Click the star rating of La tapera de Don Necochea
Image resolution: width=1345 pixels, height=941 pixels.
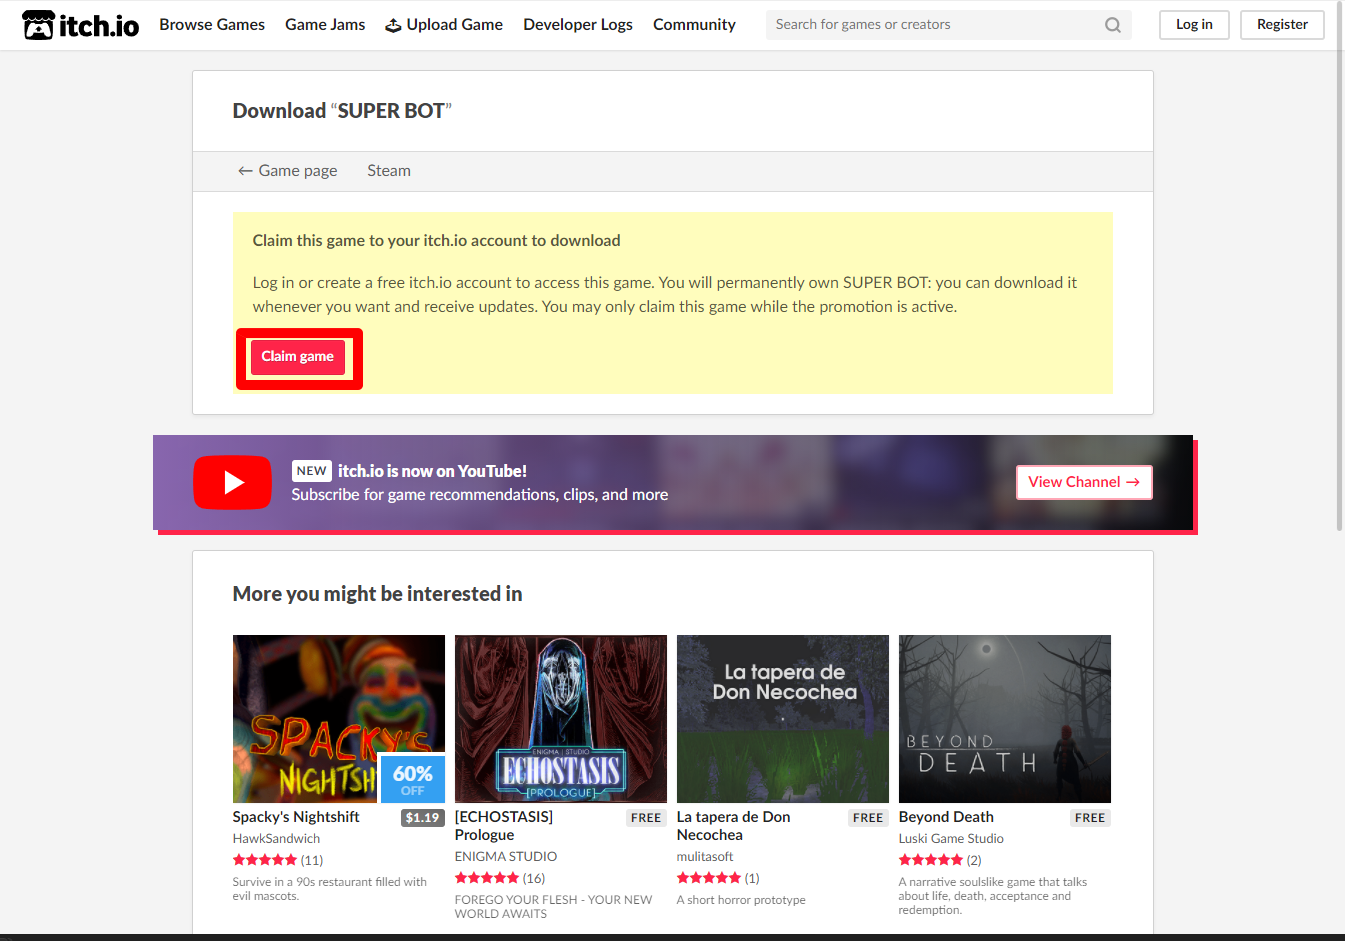pos(709,878)
